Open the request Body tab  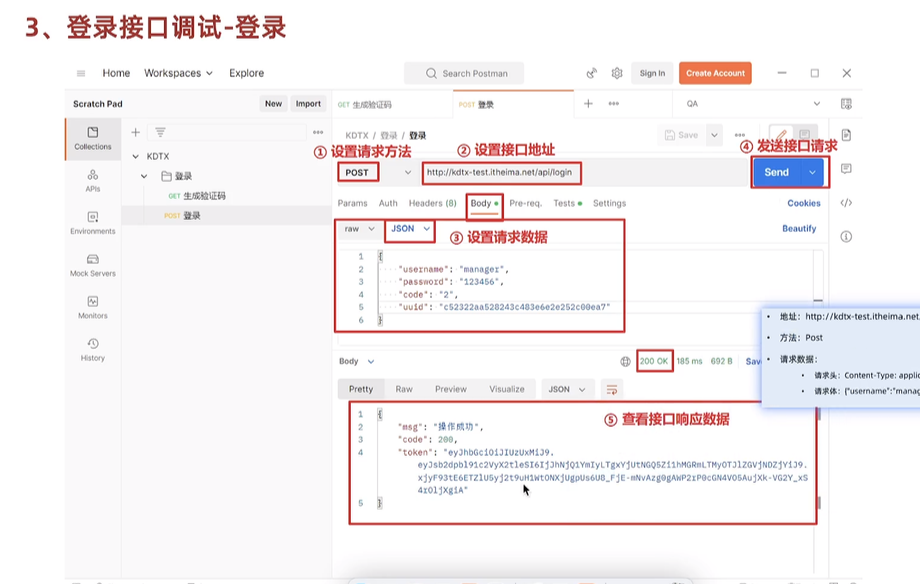point(484,203)
